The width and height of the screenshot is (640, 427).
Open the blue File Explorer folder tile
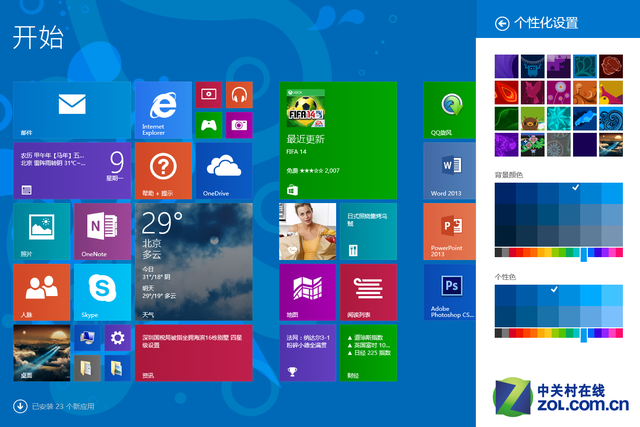tap(118, 368)
